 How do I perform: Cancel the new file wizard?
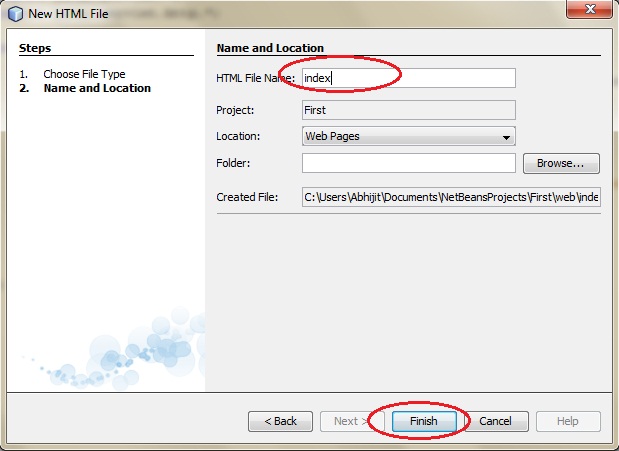(x=496, y=421)
